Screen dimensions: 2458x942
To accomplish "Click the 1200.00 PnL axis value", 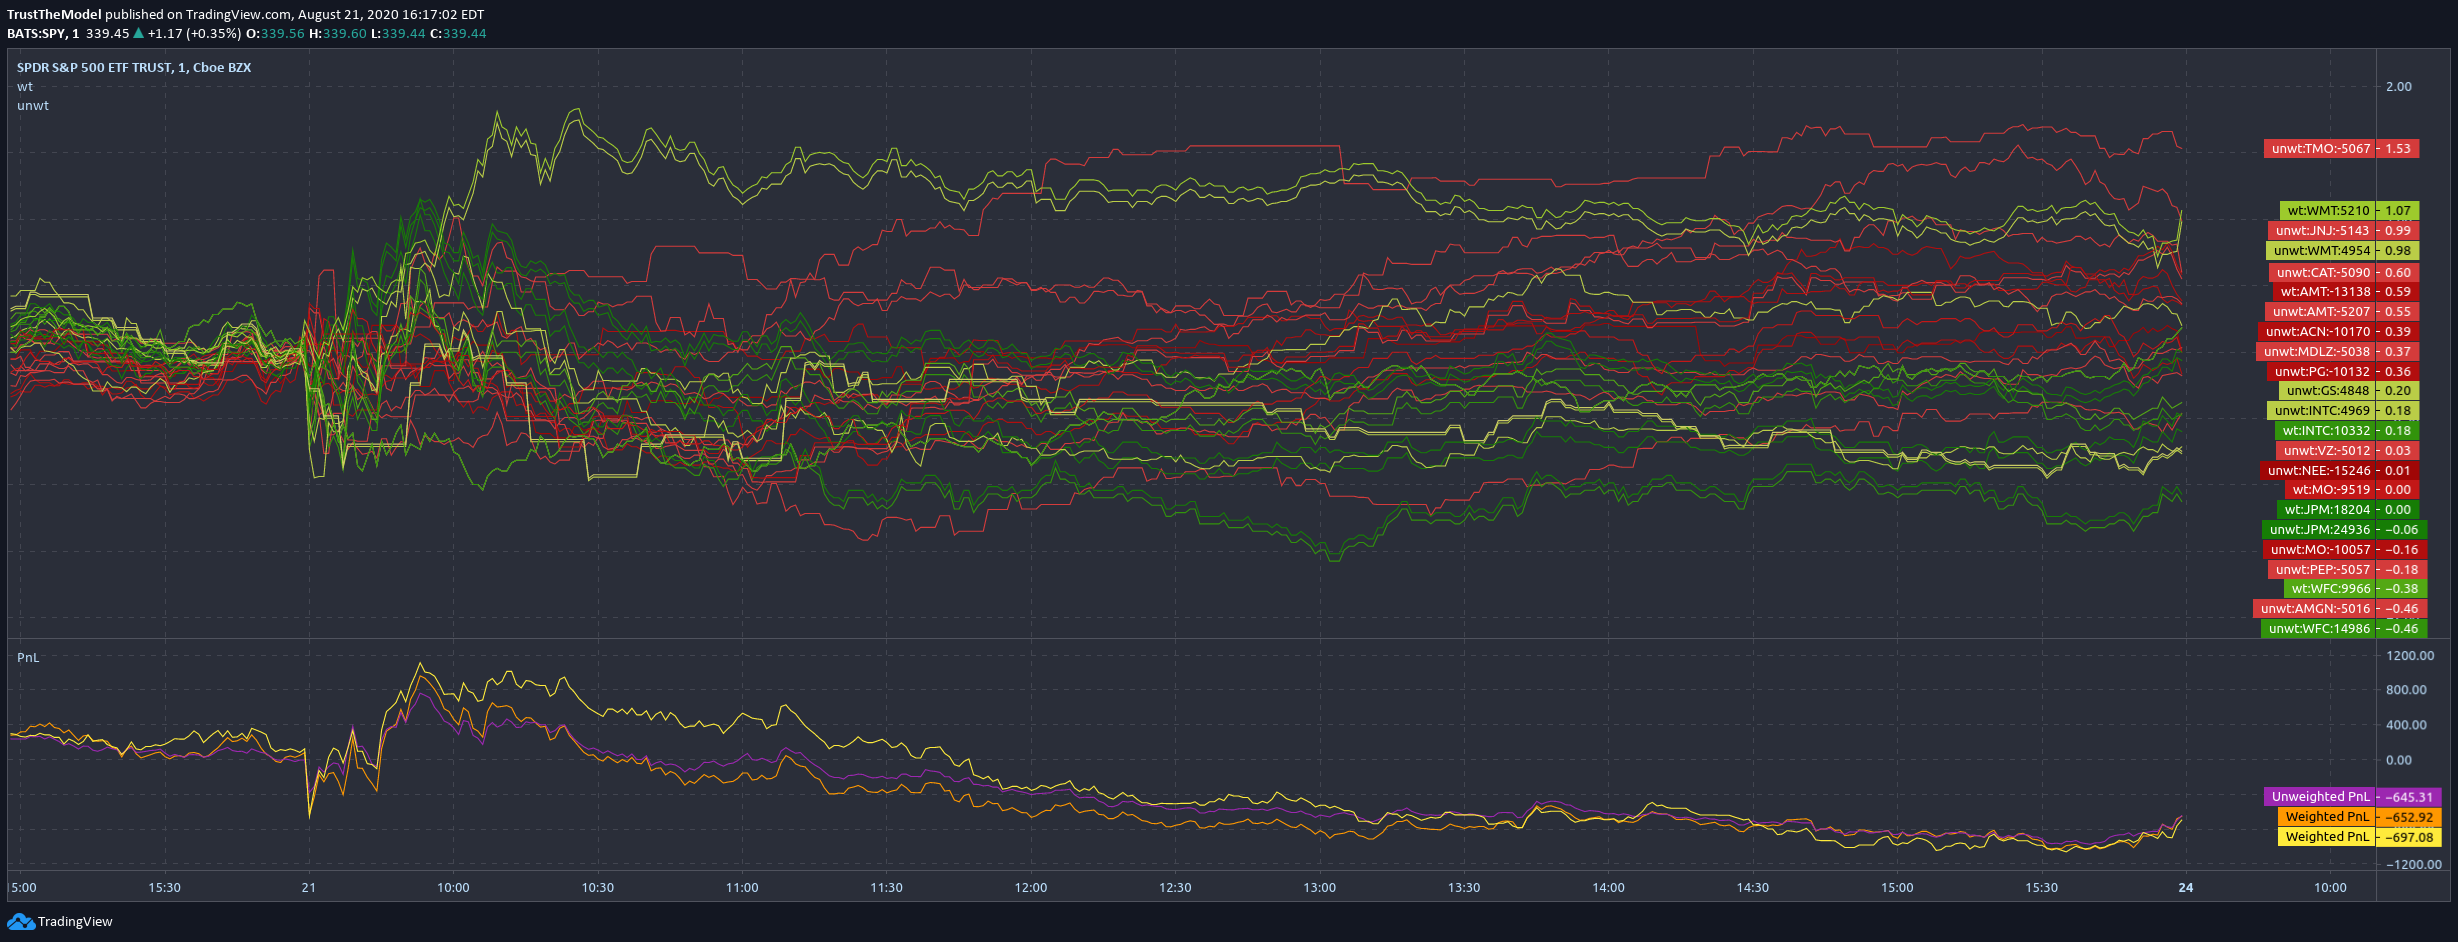I will point(2410,656).
